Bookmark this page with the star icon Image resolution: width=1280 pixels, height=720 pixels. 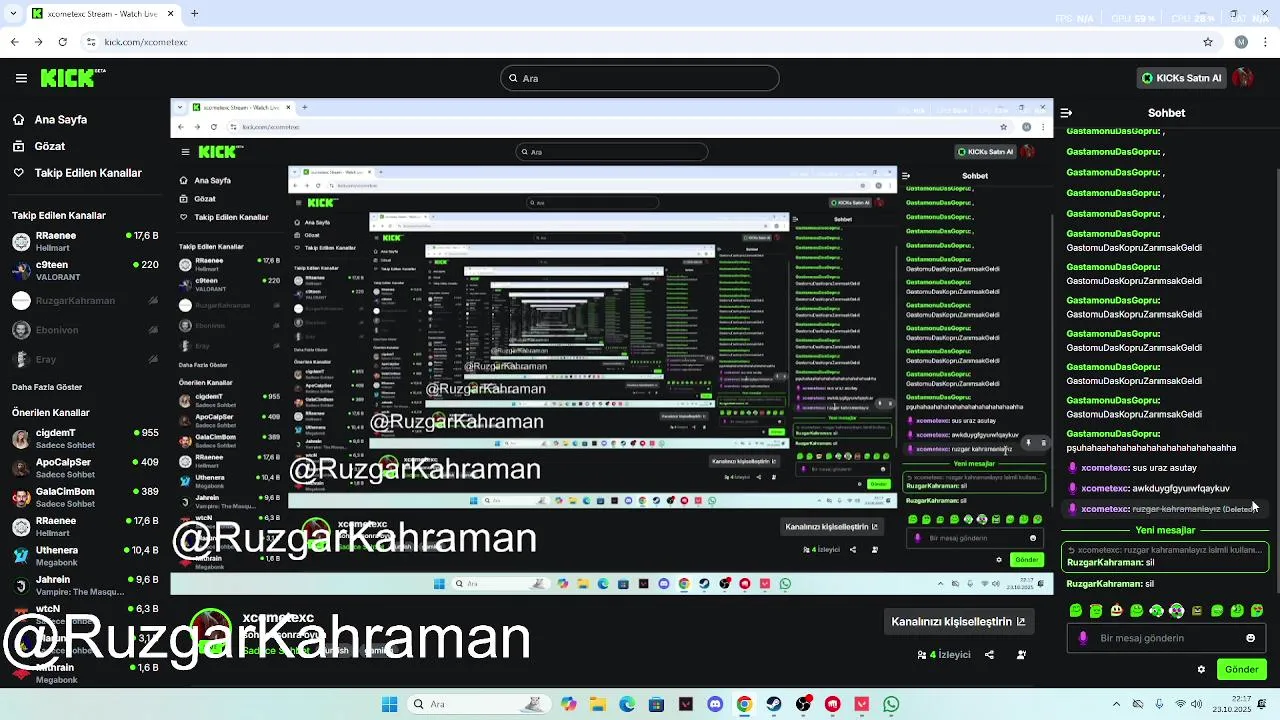(x=1208, y=42)
